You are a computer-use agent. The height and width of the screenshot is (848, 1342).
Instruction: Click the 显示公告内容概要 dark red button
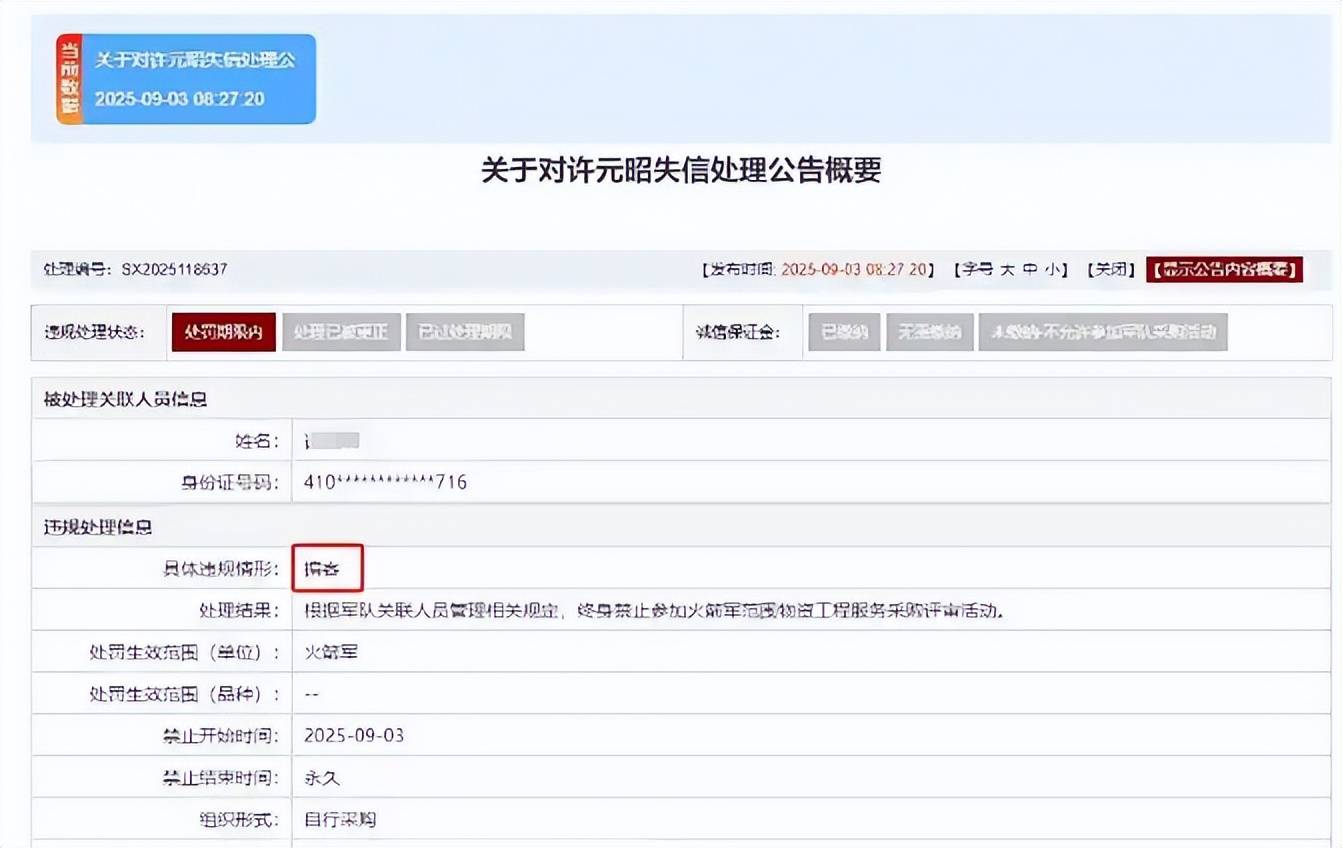(x=1224, y=269)
